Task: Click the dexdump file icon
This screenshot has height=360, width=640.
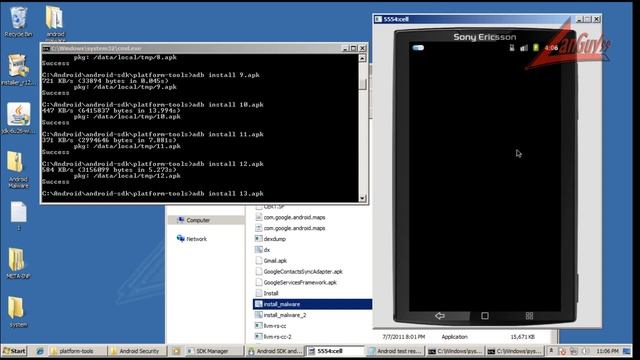Action: (x=258, y=239)
